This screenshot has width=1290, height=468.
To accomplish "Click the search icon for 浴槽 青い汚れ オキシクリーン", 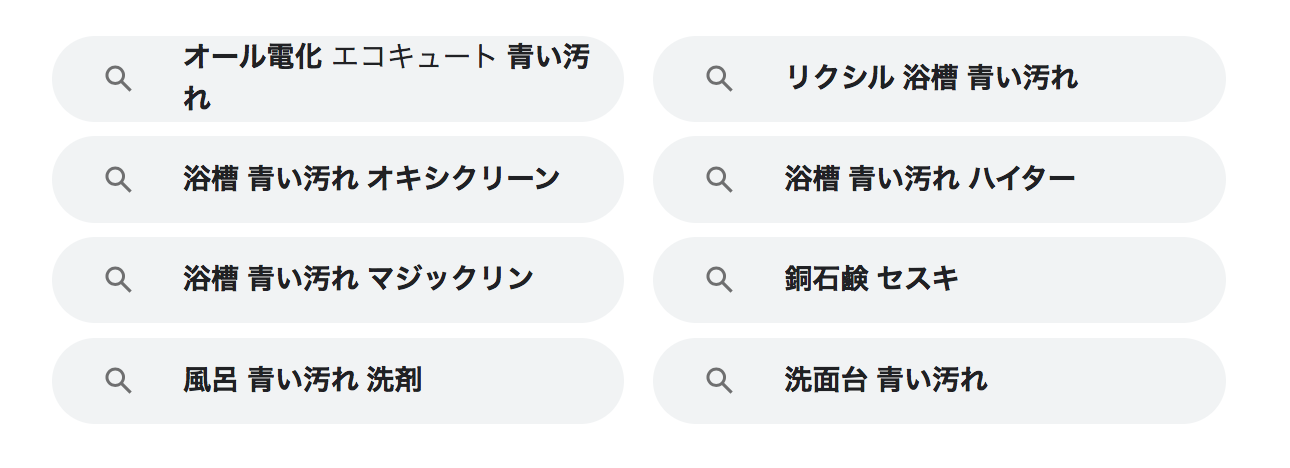I will [118, 180].
